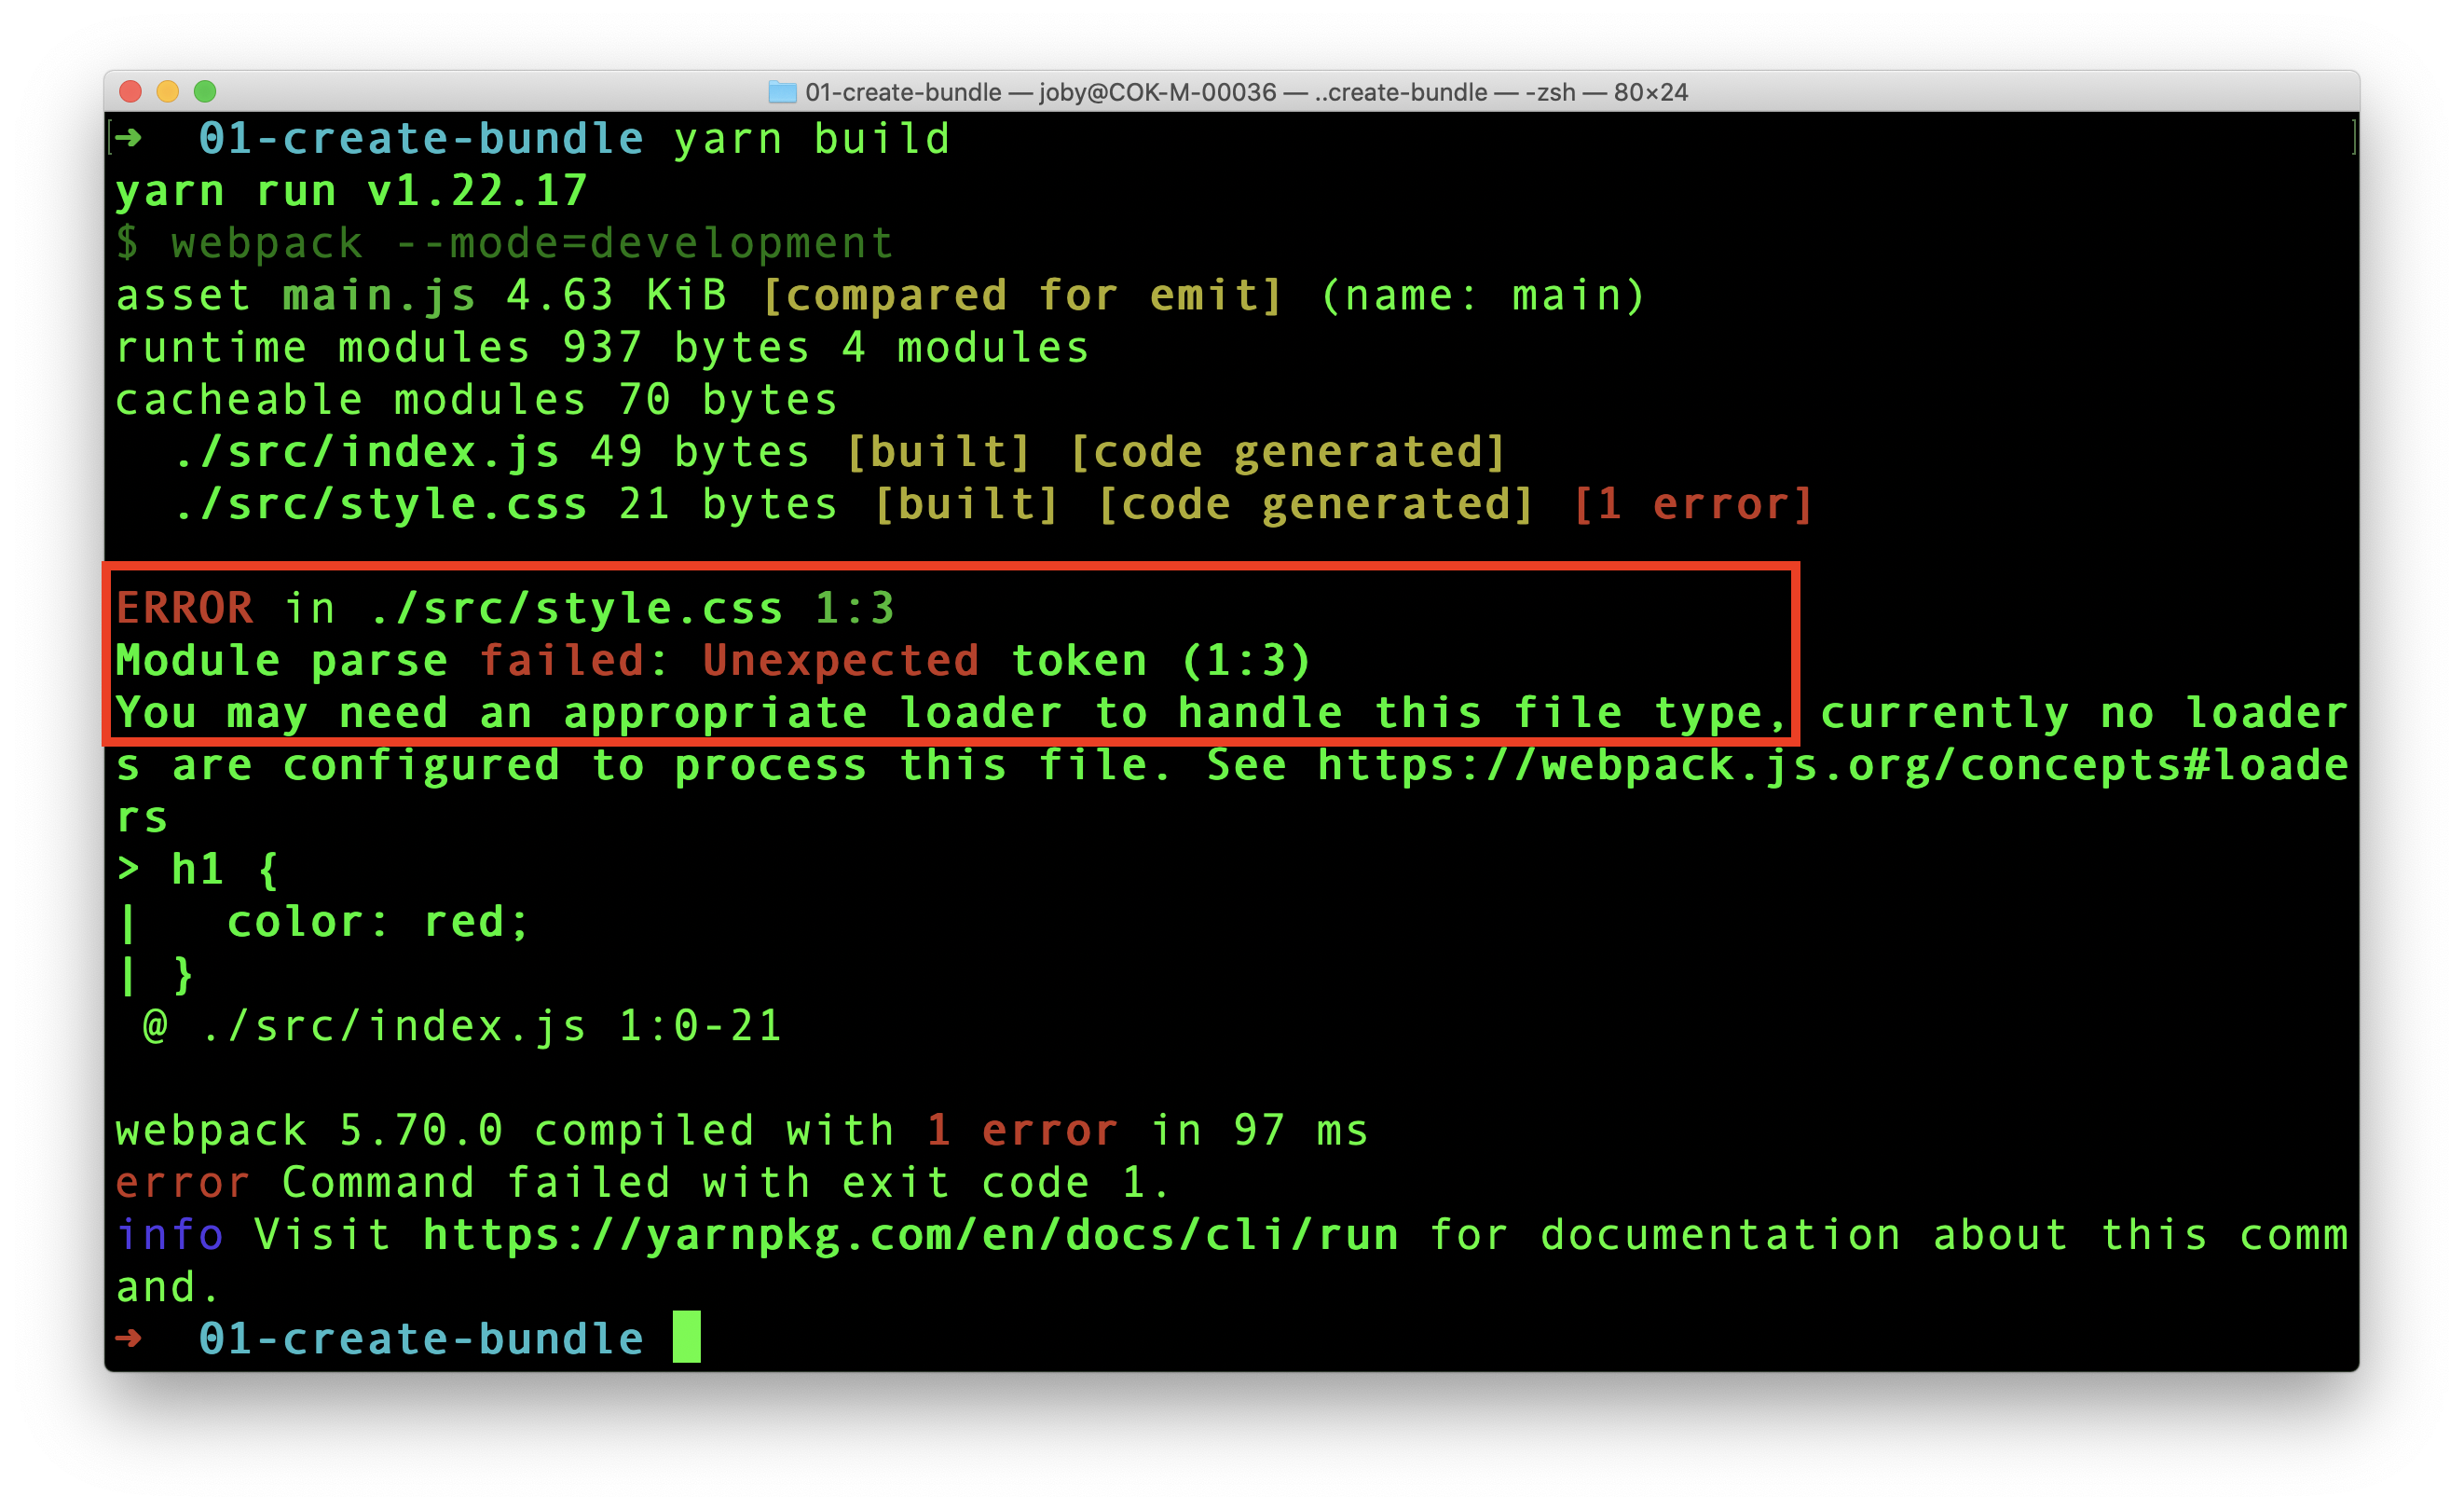The image size is (2464, 1510).
Task: Select the red ERROR label in the highlighted box
Action: tap(184, 607)
